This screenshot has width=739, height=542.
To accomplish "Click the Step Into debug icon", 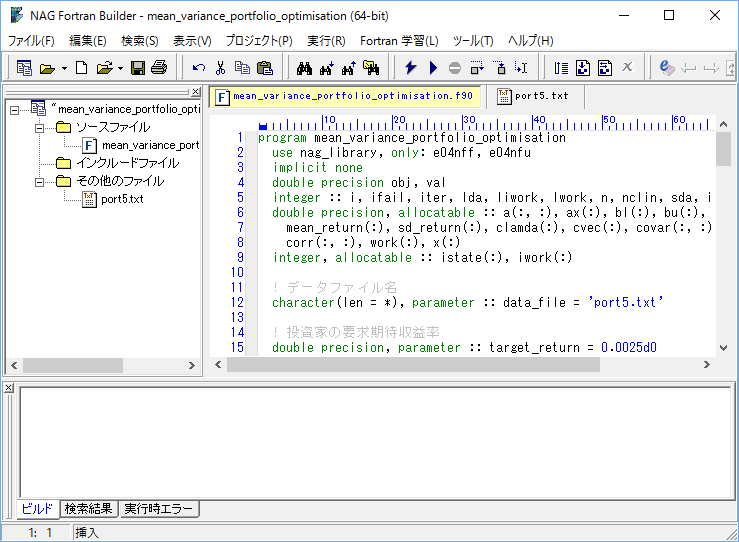I will pyautogui.click(x=500, y=68).
